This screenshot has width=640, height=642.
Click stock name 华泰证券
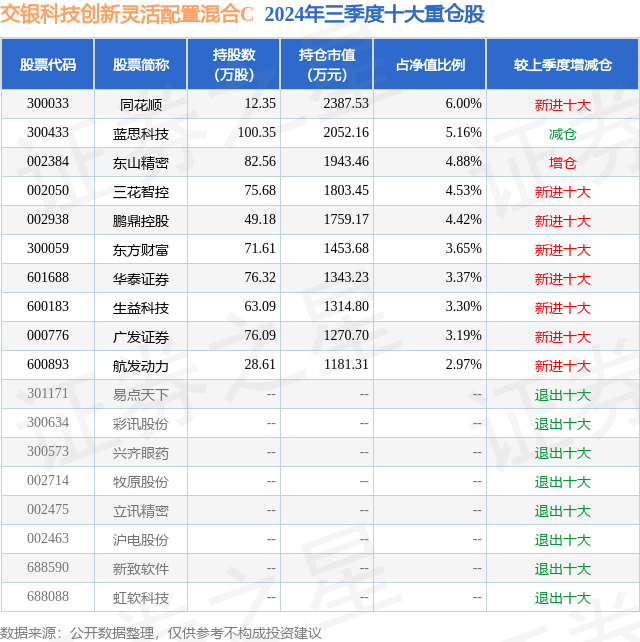[x=141, y=279]
